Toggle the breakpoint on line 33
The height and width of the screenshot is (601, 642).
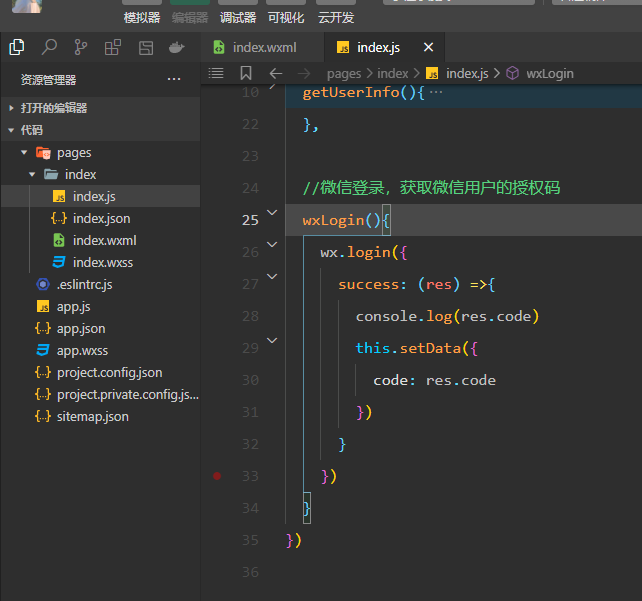(x=217, y=476)
